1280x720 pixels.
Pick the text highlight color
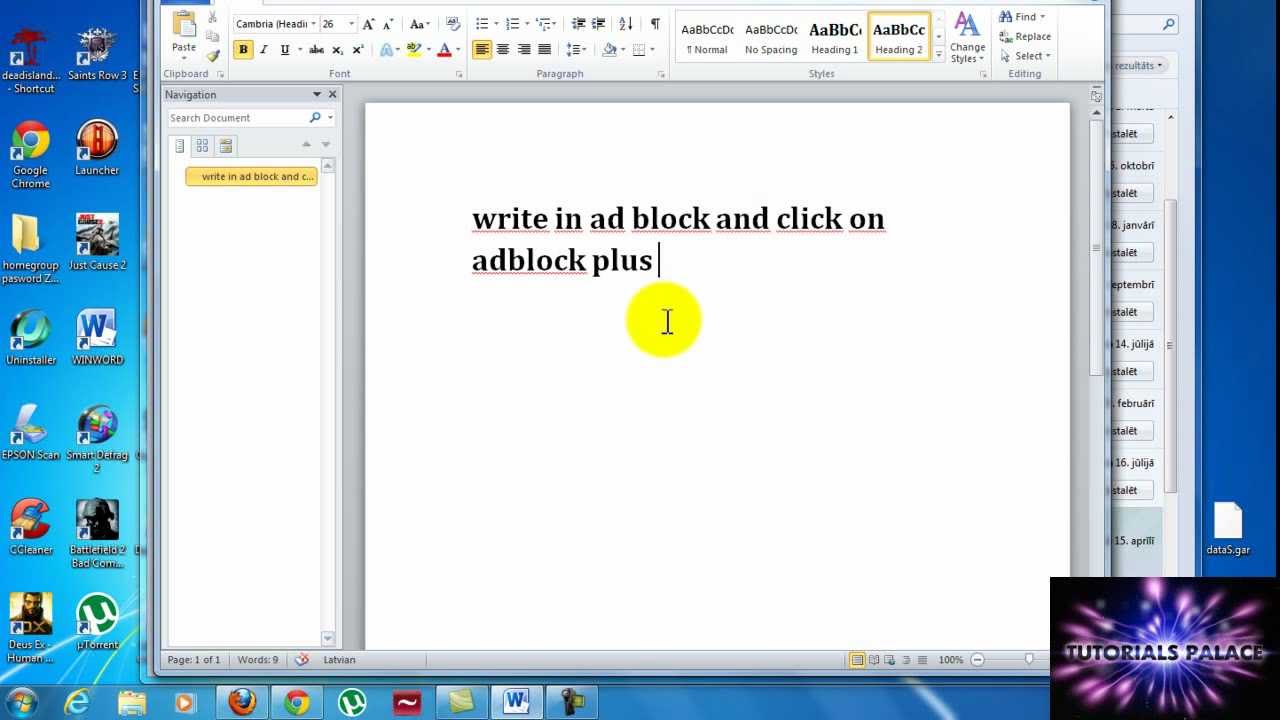(414, 50)
